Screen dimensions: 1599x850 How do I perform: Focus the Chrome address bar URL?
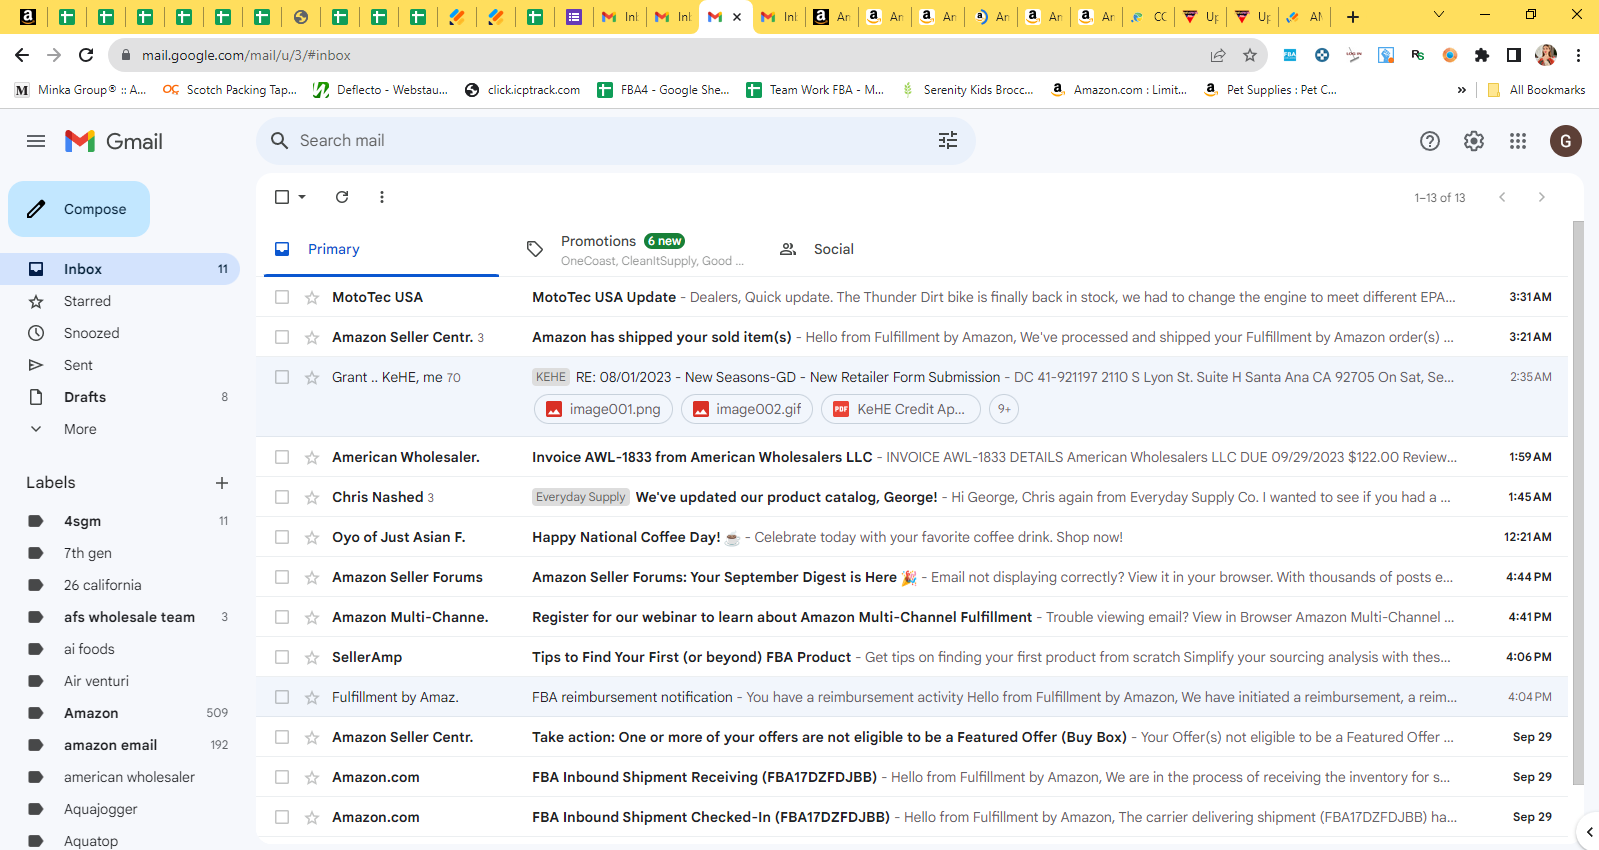246,55
